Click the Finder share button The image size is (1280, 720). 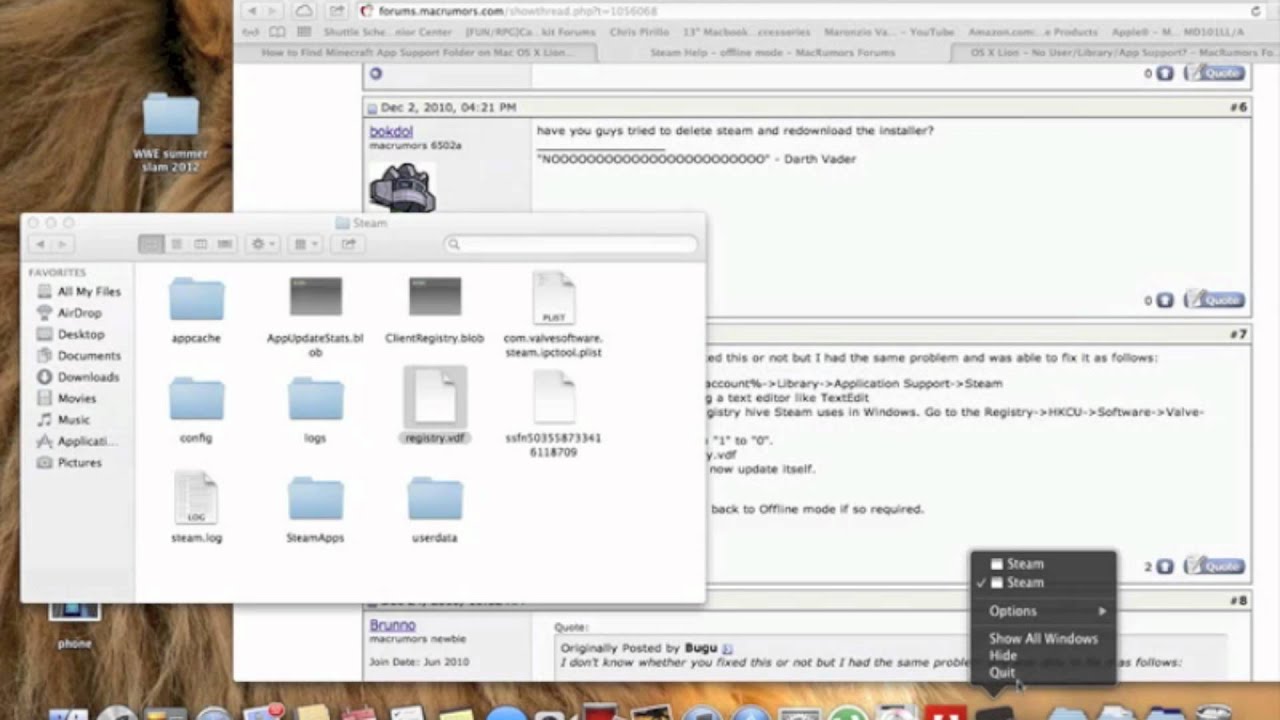click(347, 244)
